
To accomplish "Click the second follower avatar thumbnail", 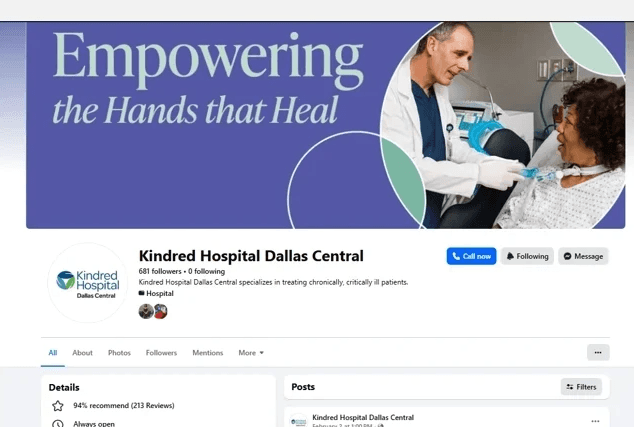I will click(161, 311).
